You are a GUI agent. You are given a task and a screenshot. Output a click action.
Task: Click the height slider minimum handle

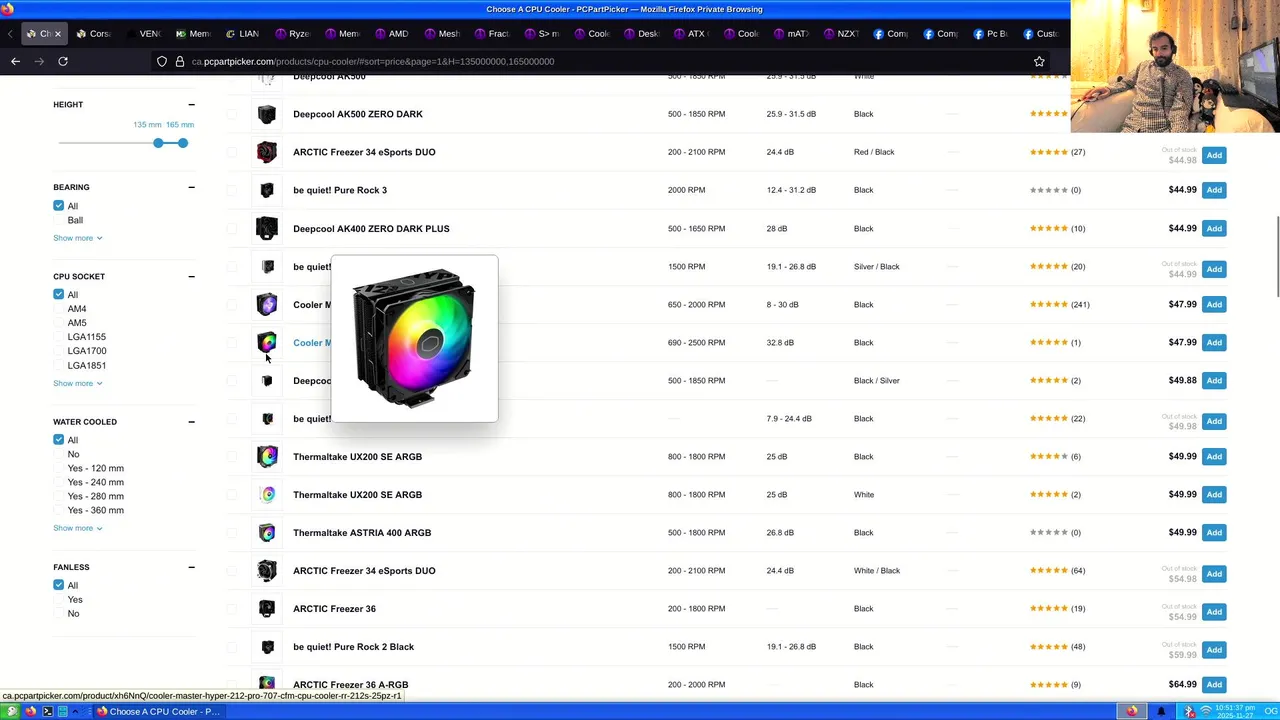point(158,143)
